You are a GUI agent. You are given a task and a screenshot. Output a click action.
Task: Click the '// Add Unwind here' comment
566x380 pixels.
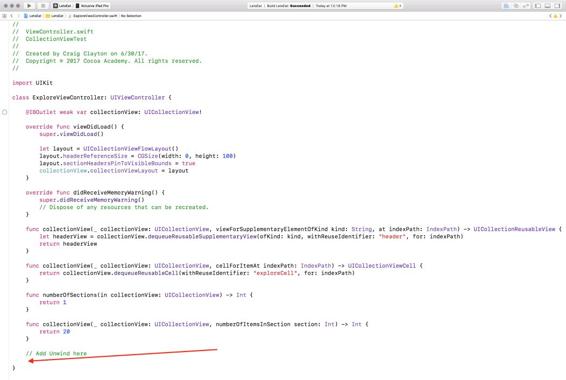56,354
